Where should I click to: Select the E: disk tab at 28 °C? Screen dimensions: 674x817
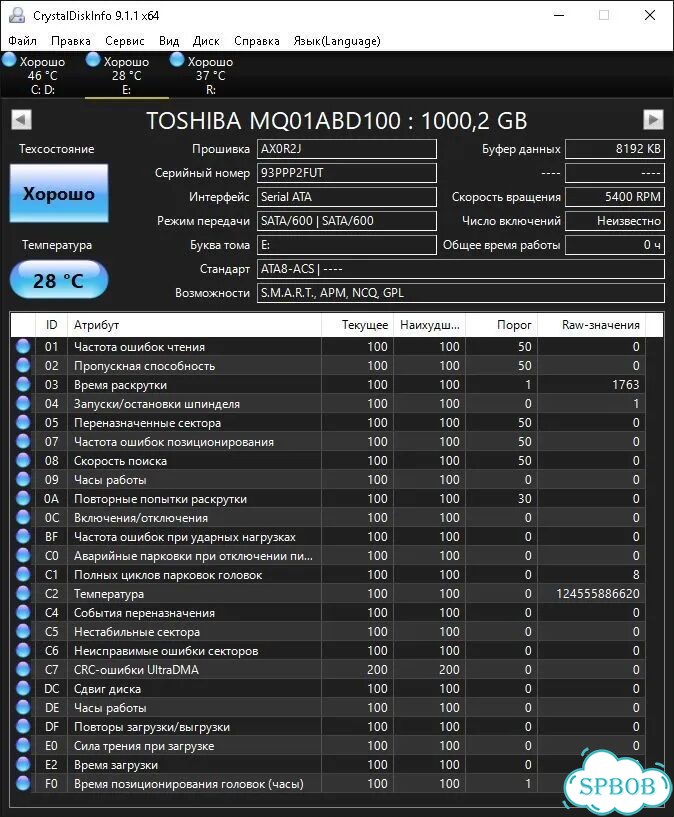(127, 75)
